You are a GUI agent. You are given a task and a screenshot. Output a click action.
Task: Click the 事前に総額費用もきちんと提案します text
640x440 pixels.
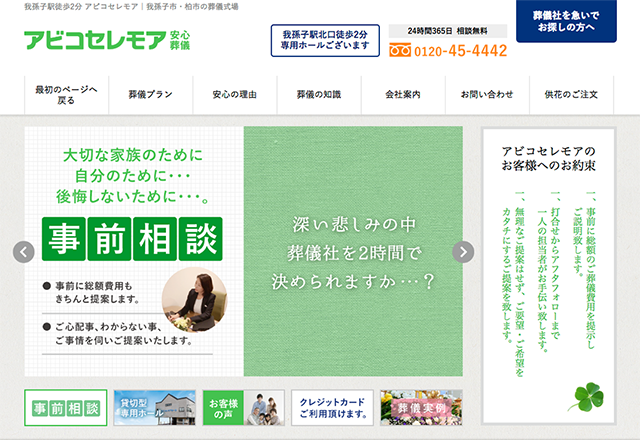[x=97, y=293]
